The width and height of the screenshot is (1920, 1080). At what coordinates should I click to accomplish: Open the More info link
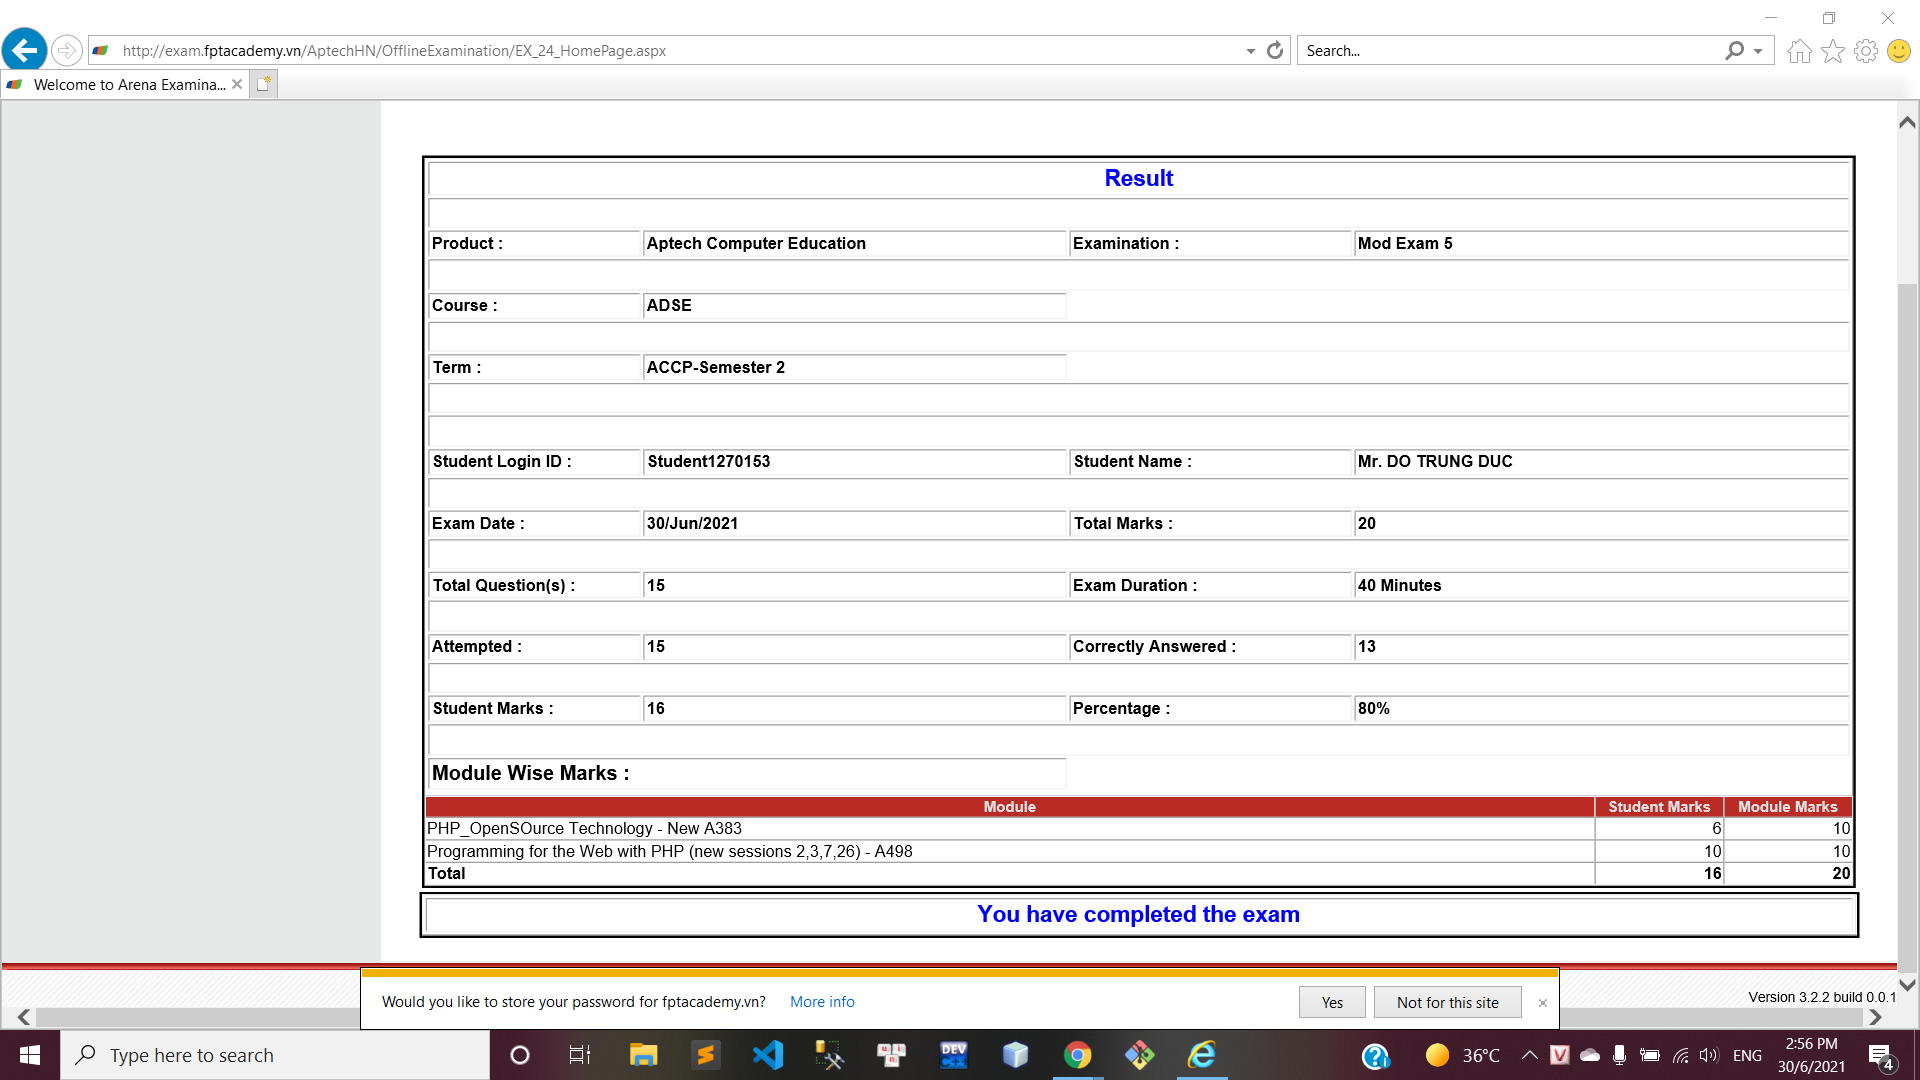(822, 1002)
